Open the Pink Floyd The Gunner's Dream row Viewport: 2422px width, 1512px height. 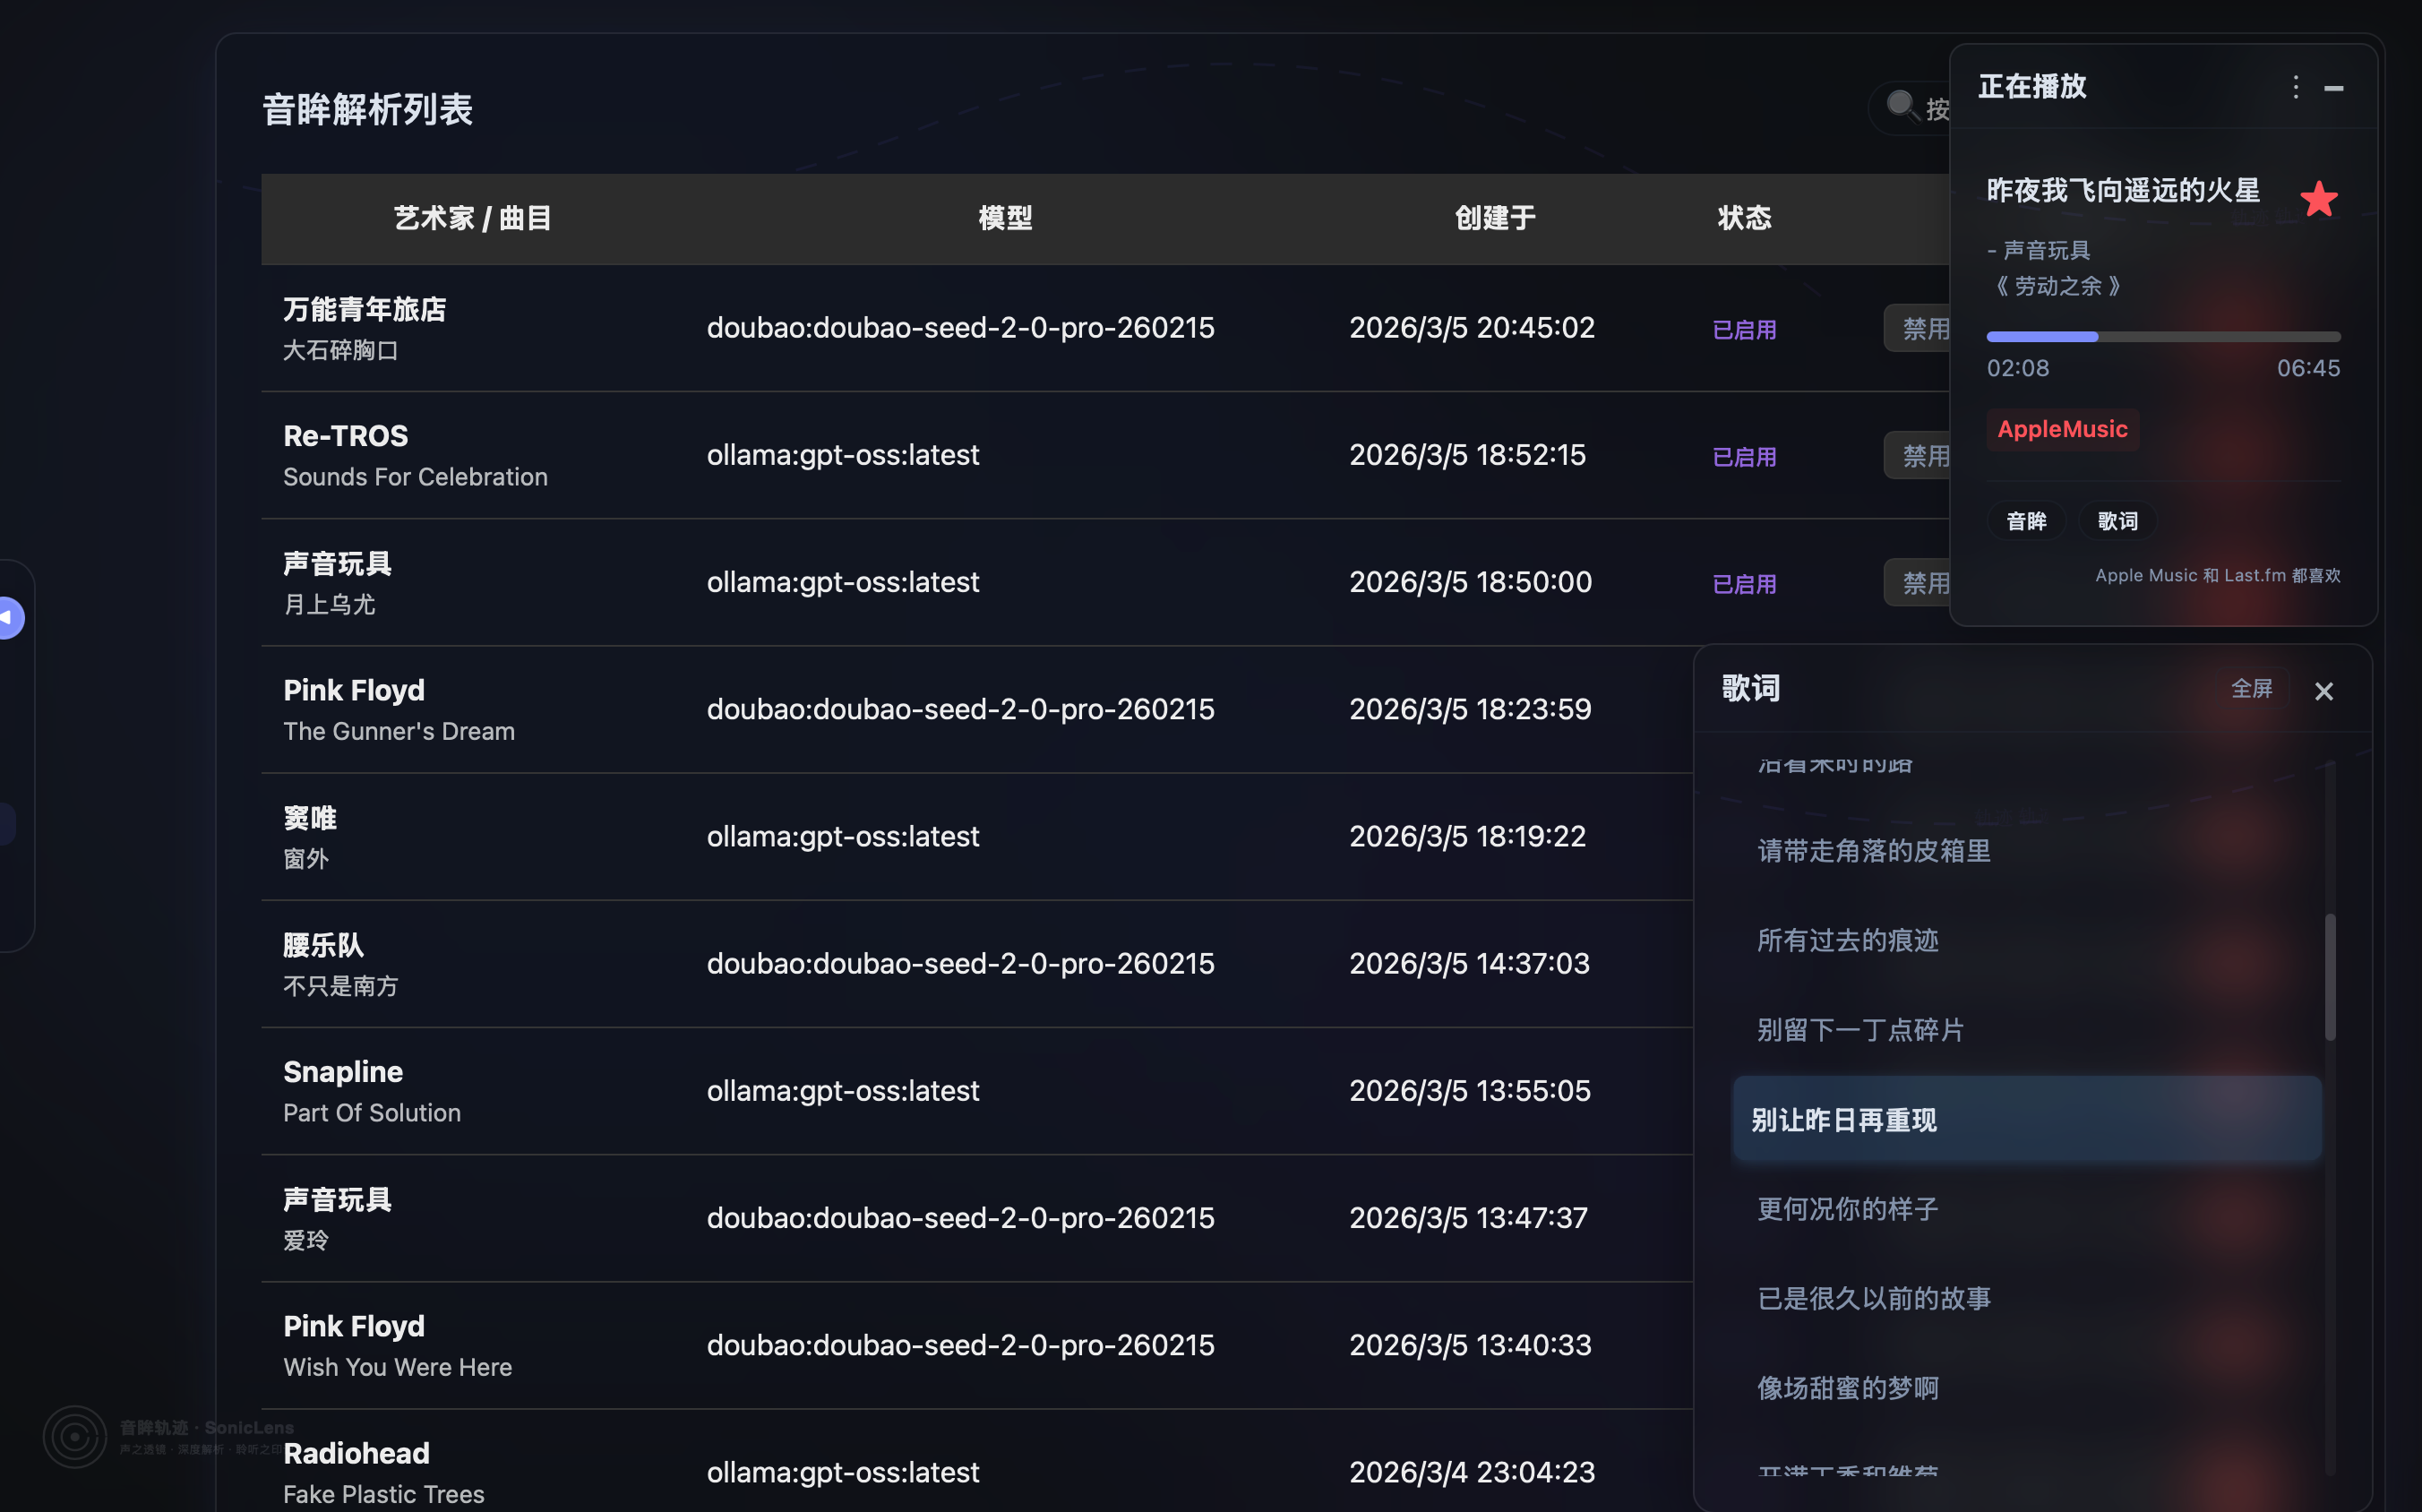[398, 709]
